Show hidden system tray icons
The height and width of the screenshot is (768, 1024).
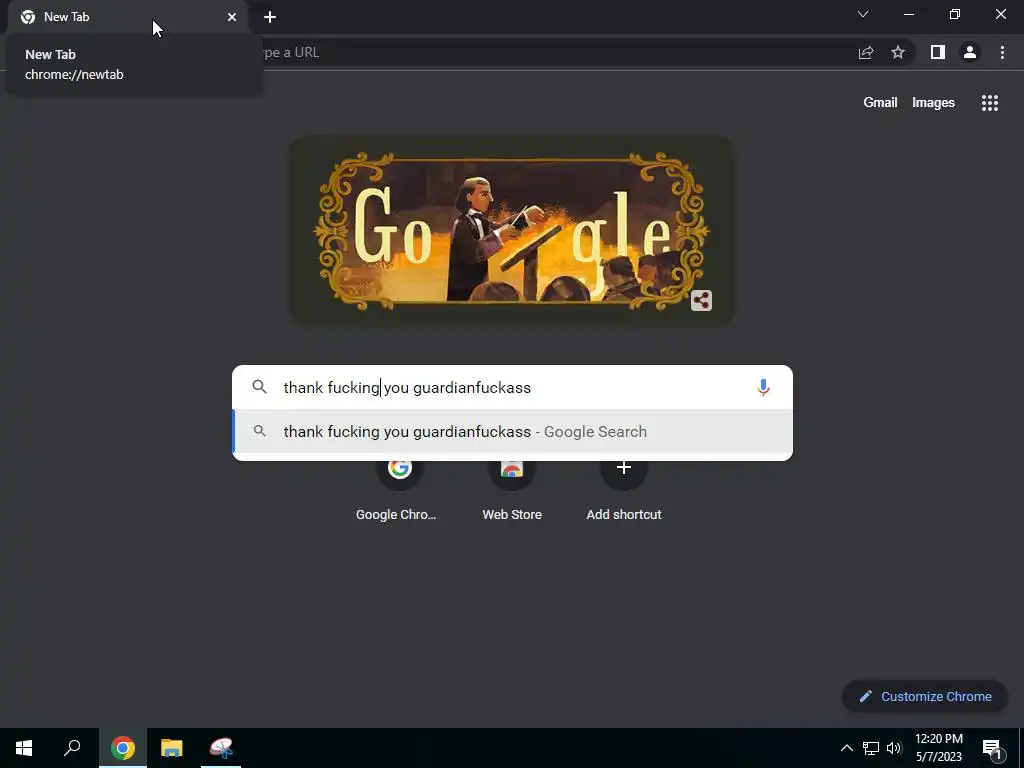click(846, 748)
